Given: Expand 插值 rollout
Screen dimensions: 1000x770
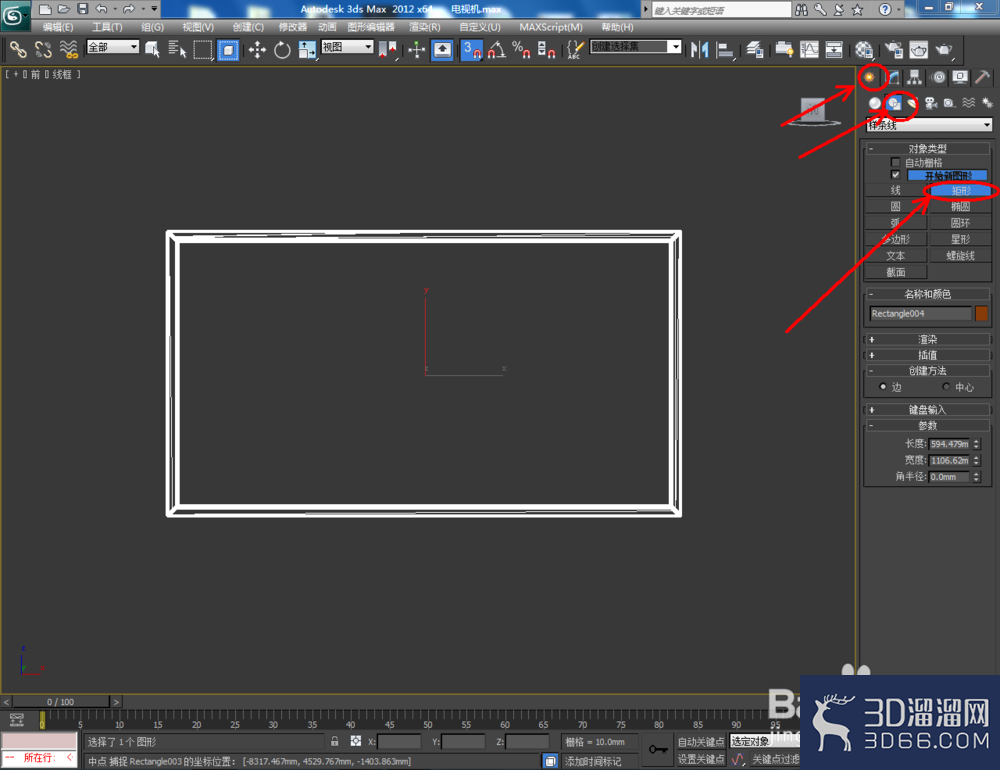Looking at the screenshot, I should coord(928,355).
